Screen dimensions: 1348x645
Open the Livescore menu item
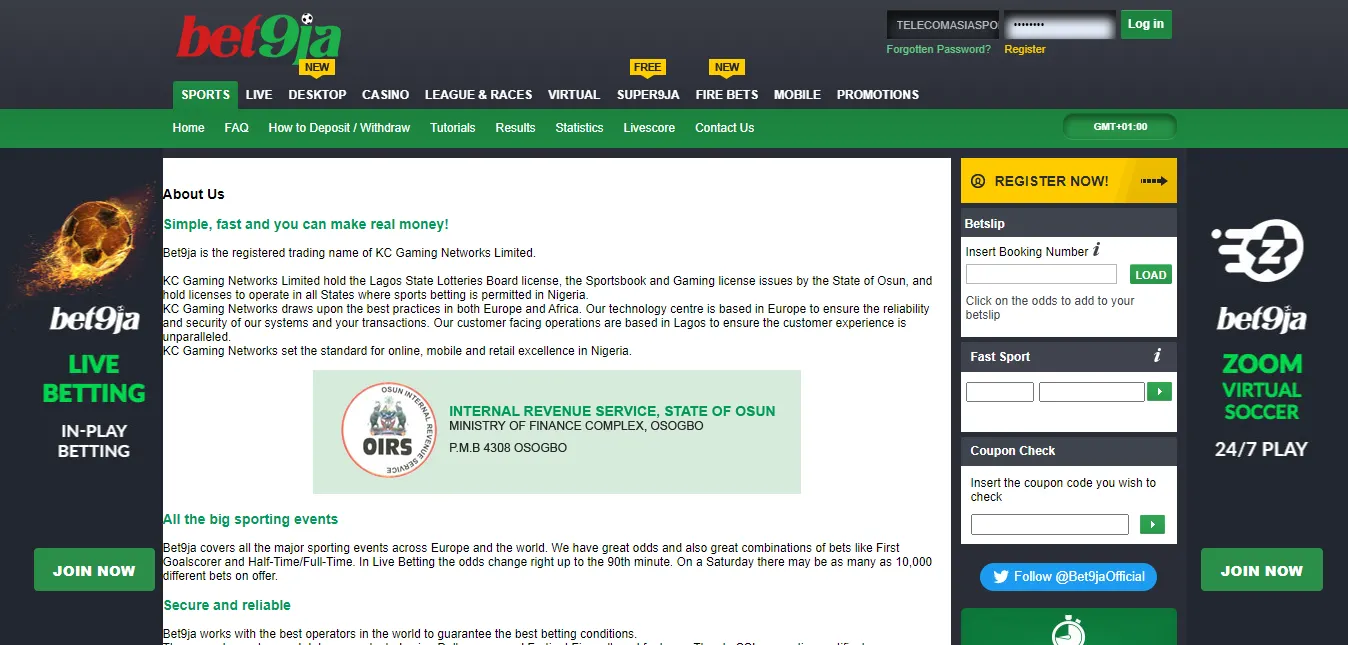click(648, 128)
